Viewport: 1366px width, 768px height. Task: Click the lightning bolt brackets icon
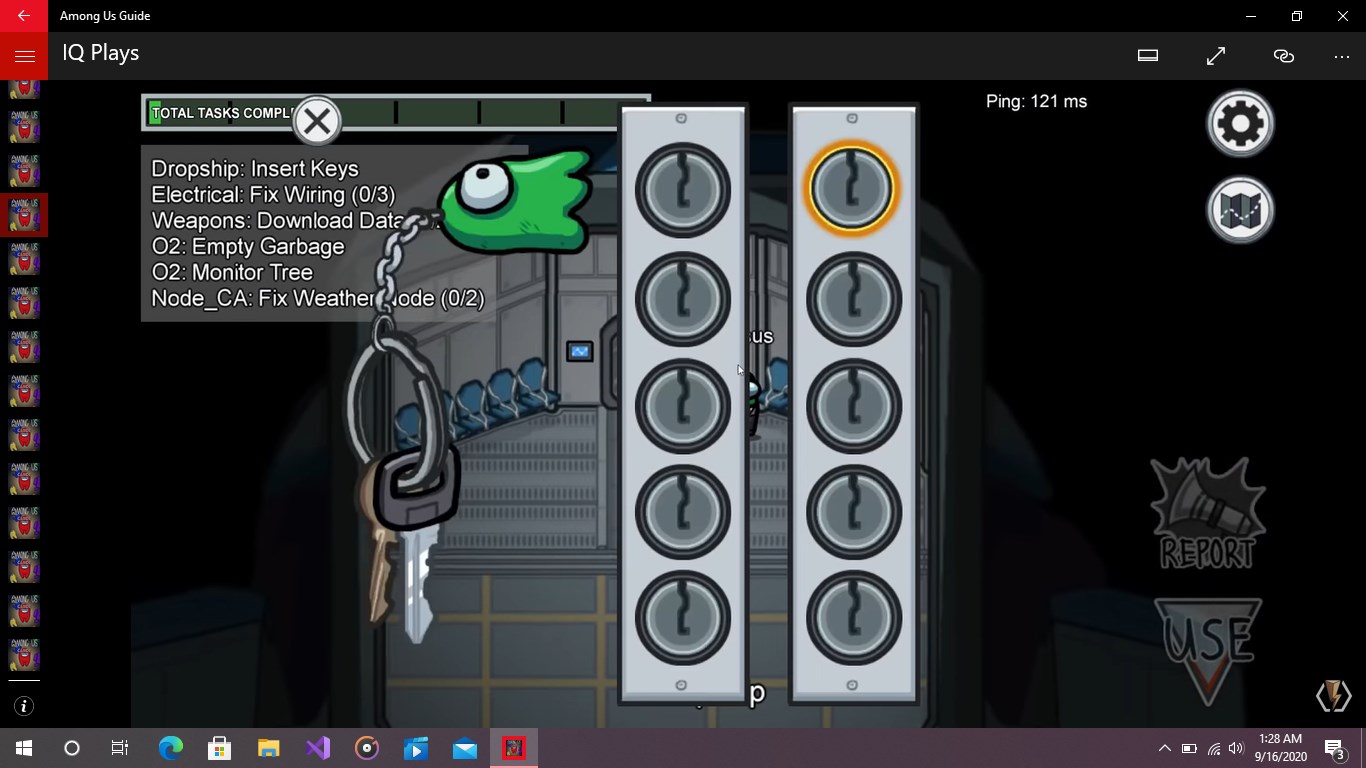tap(1334, 695)
